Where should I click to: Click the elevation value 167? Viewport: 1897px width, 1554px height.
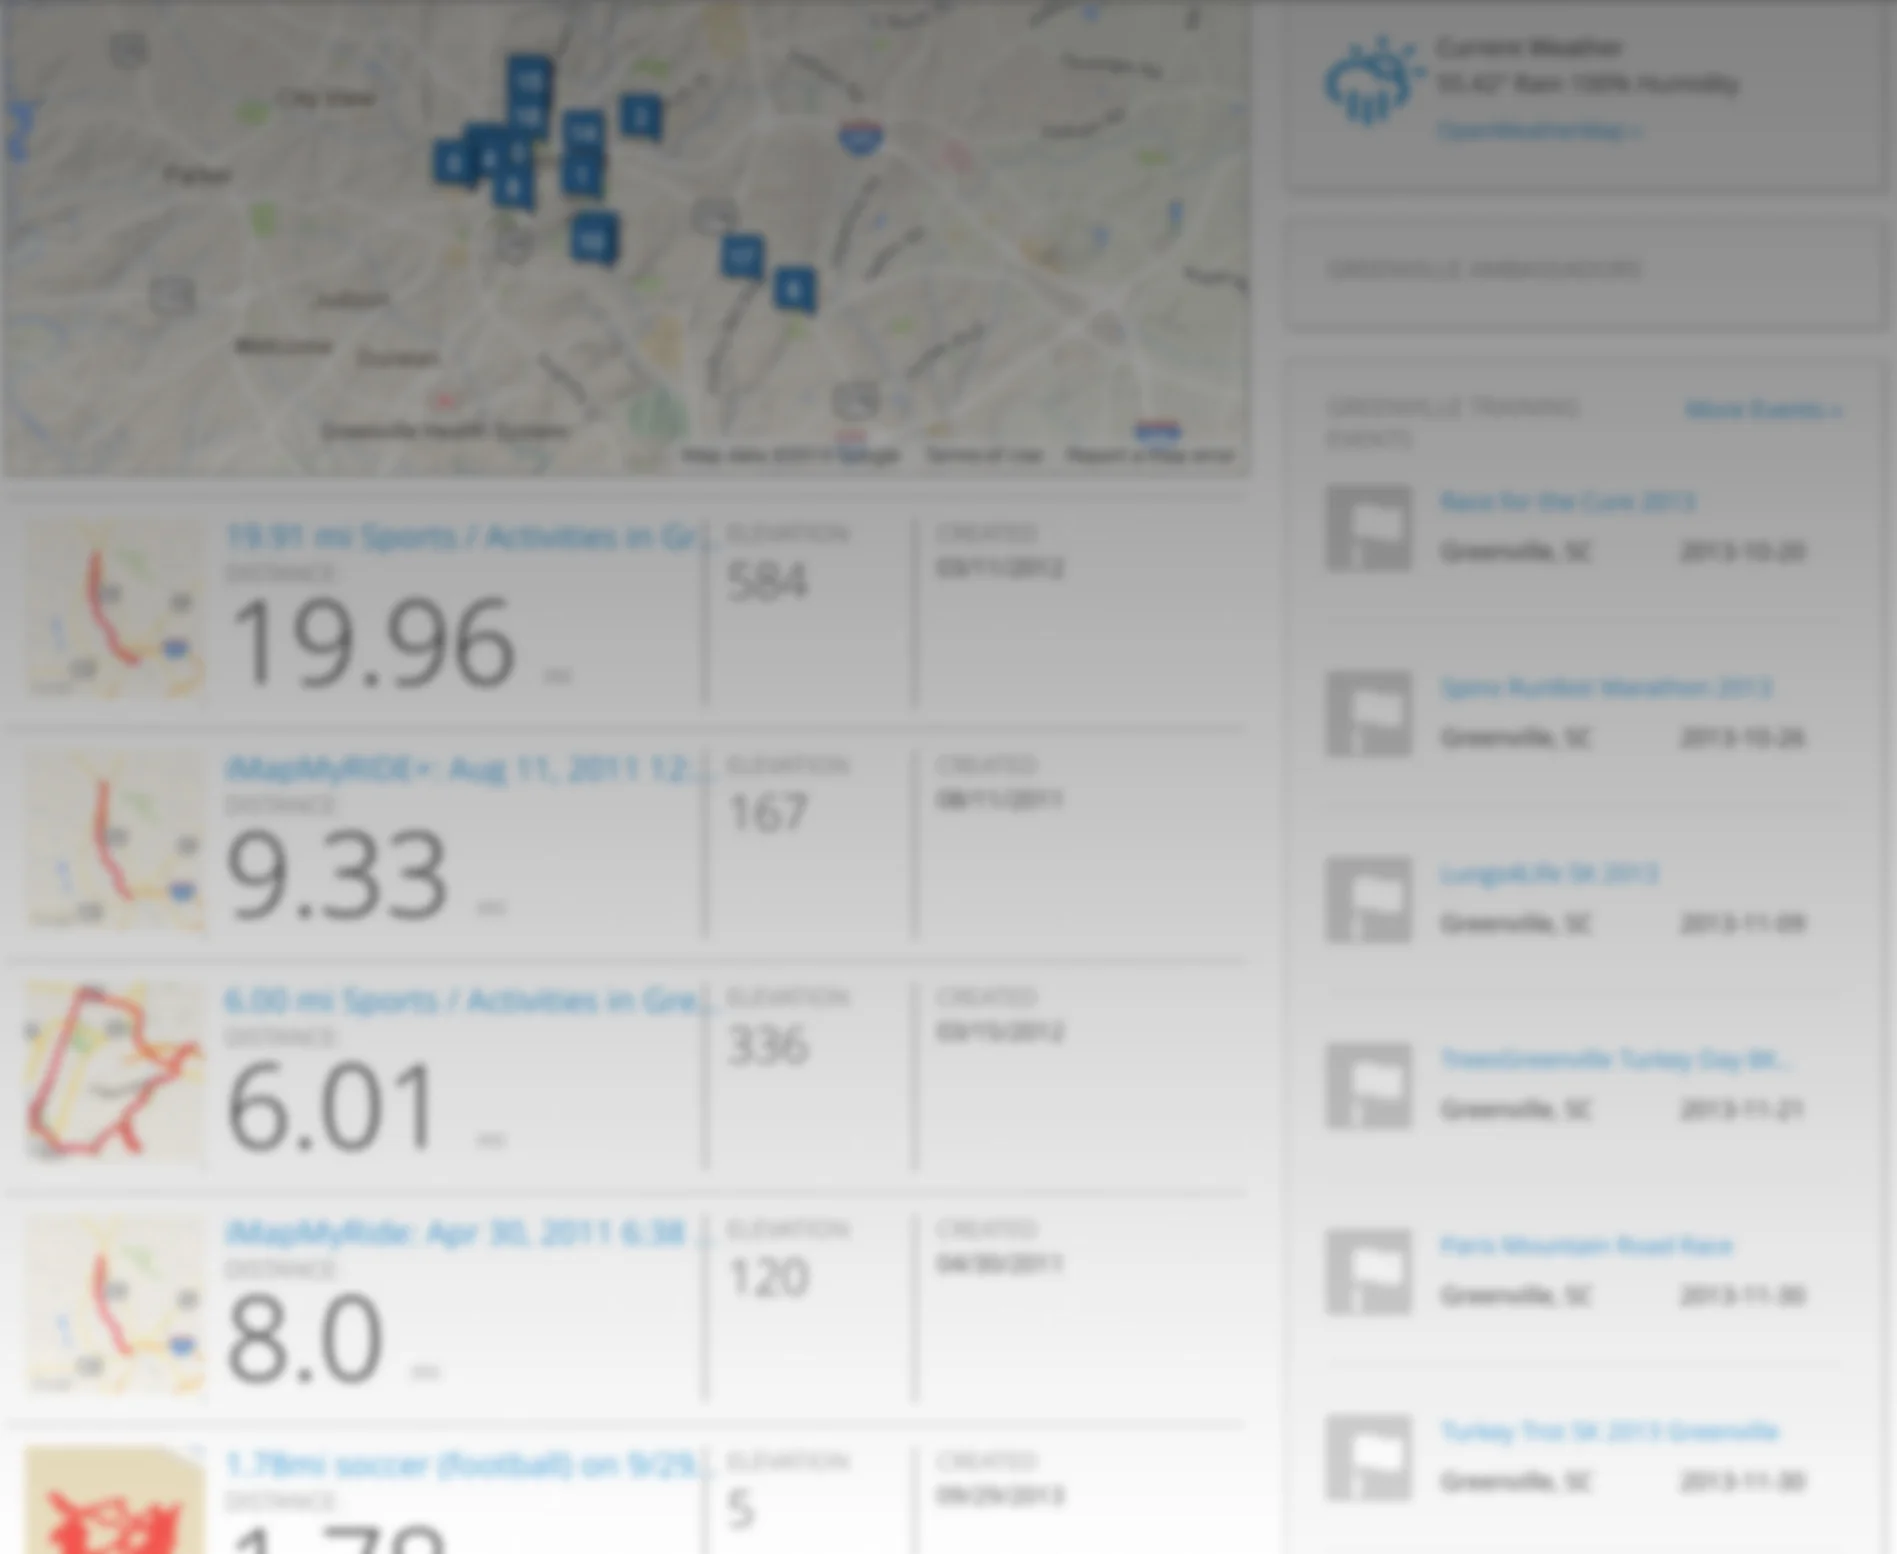click(x=767, y=813)
